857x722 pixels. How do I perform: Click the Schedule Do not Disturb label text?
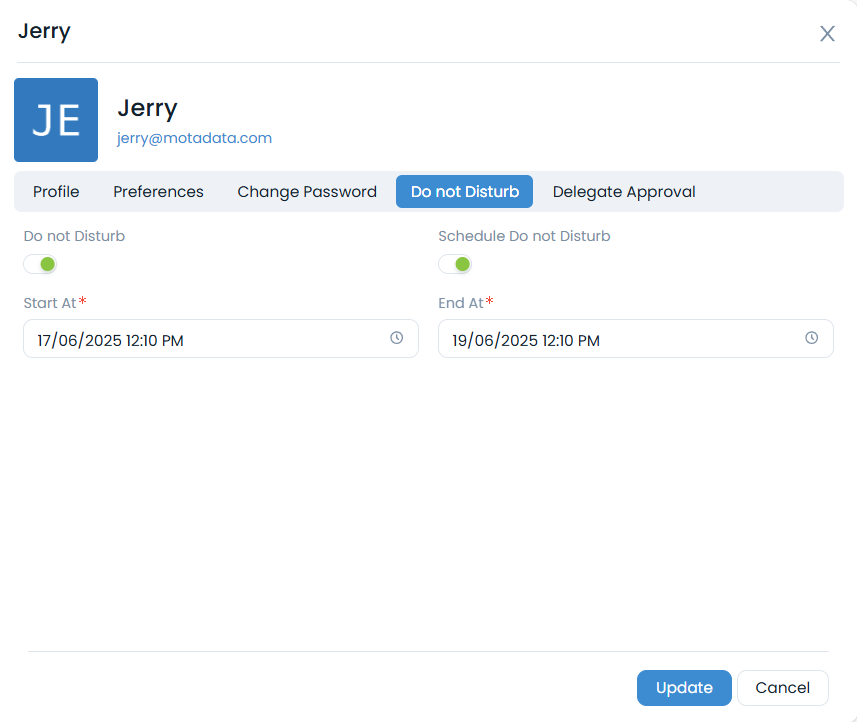524,237
